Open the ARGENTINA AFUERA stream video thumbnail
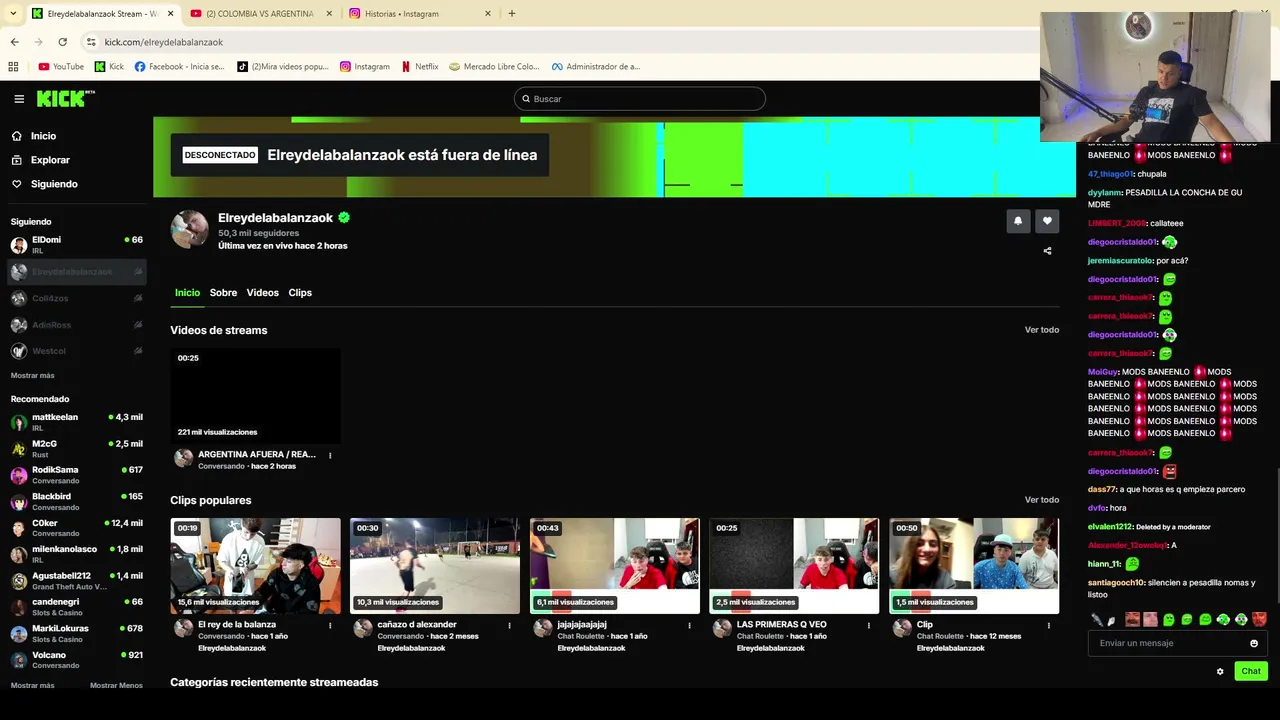The image size is (1280, 720). click(x=255, y=395)
